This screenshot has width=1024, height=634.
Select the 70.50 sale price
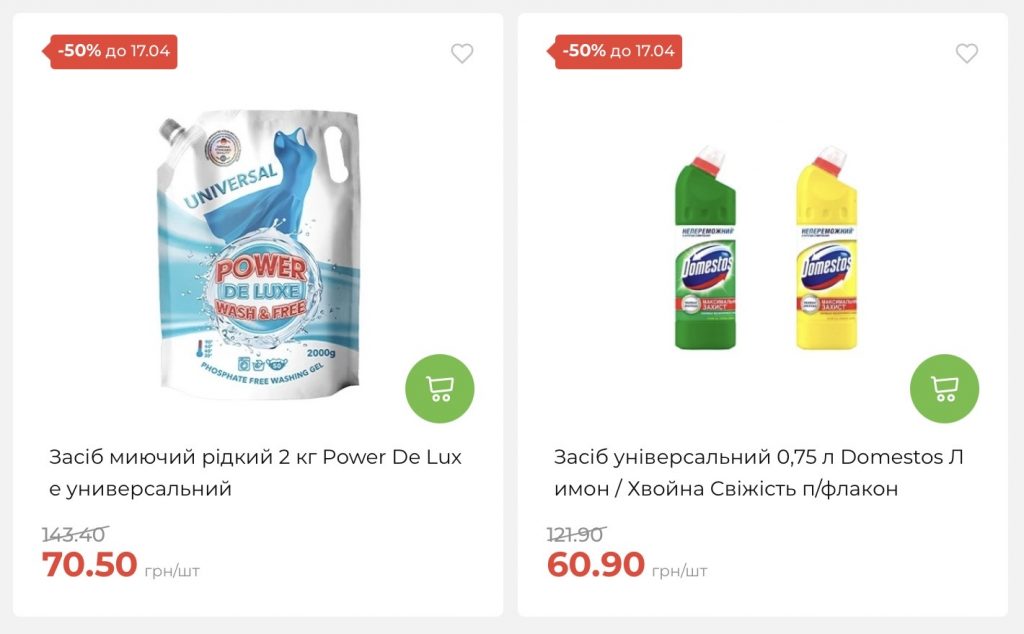(x=89, y=565)
